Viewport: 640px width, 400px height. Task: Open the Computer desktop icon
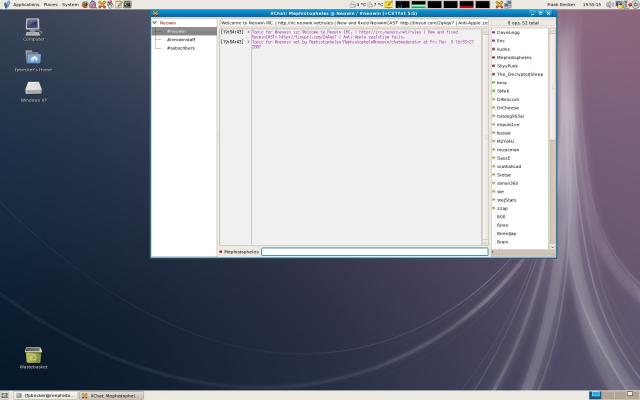tap(33, 27)
